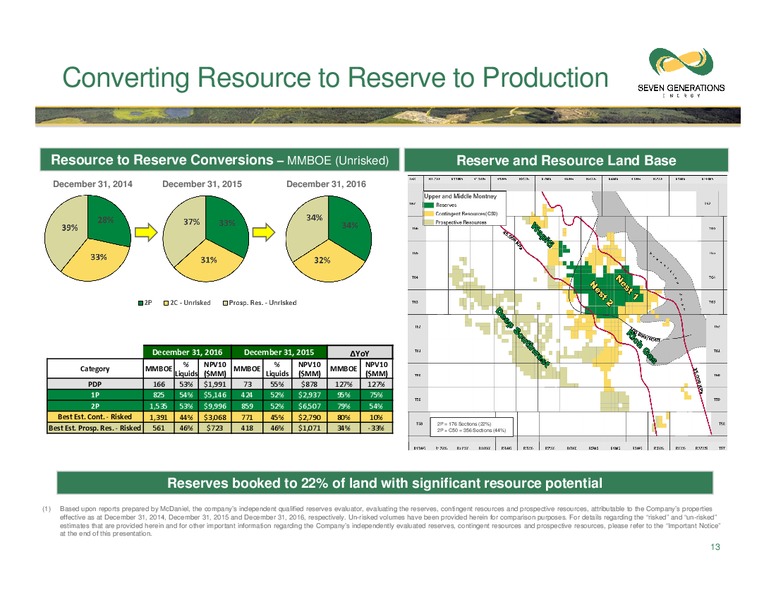
Task: Select the 'Reserve and Resource Land Base' header
Action: pyautogui.click(x=566, y=160)
